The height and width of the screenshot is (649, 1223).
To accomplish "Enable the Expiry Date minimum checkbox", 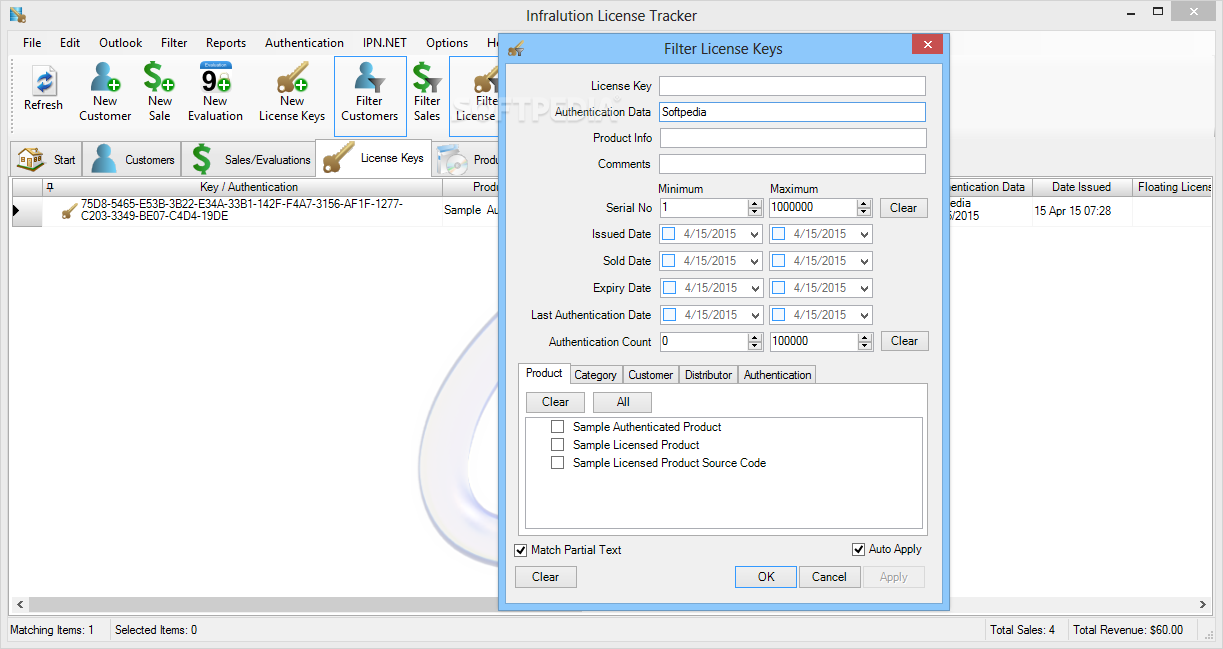I will [x=668, y=288].
